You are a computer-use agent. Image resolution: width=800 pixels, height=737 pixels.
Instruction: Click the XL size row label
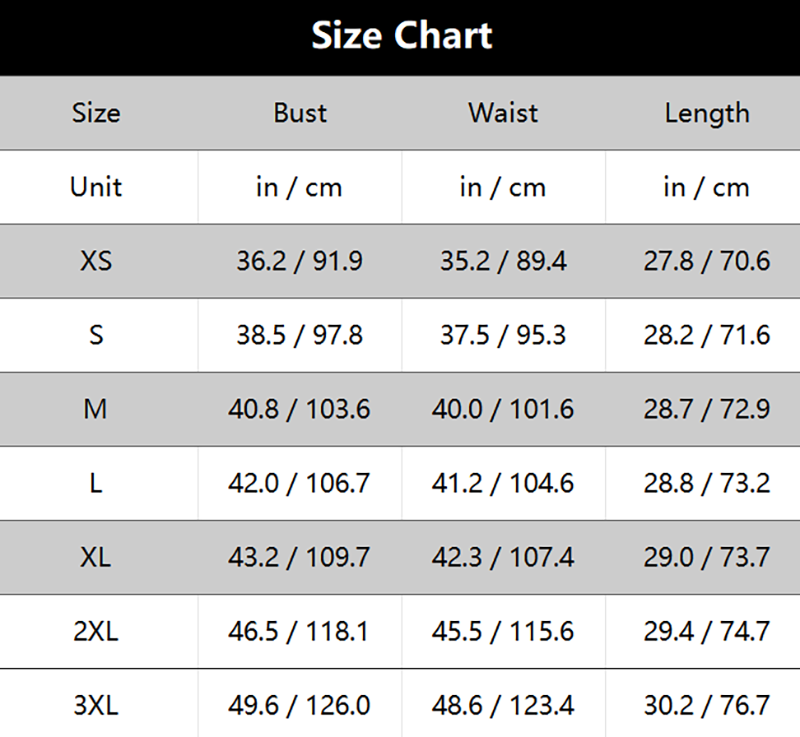(x=96, y=557)
